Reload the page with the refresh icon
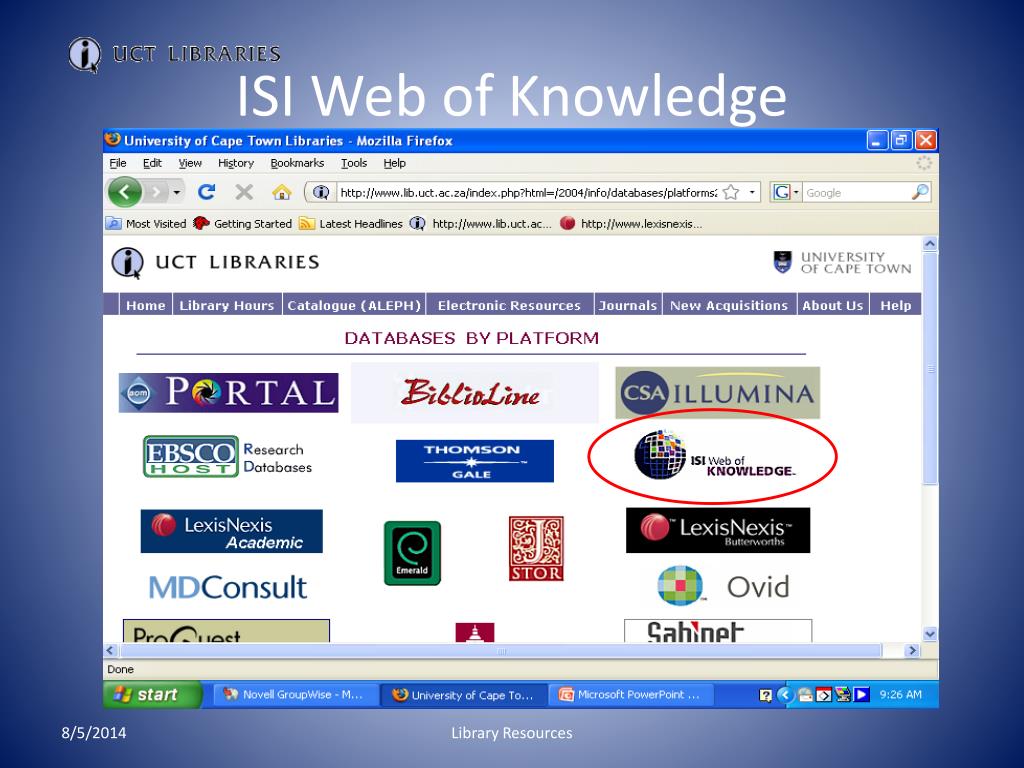Screen dimensions: 1024x768 206,192
